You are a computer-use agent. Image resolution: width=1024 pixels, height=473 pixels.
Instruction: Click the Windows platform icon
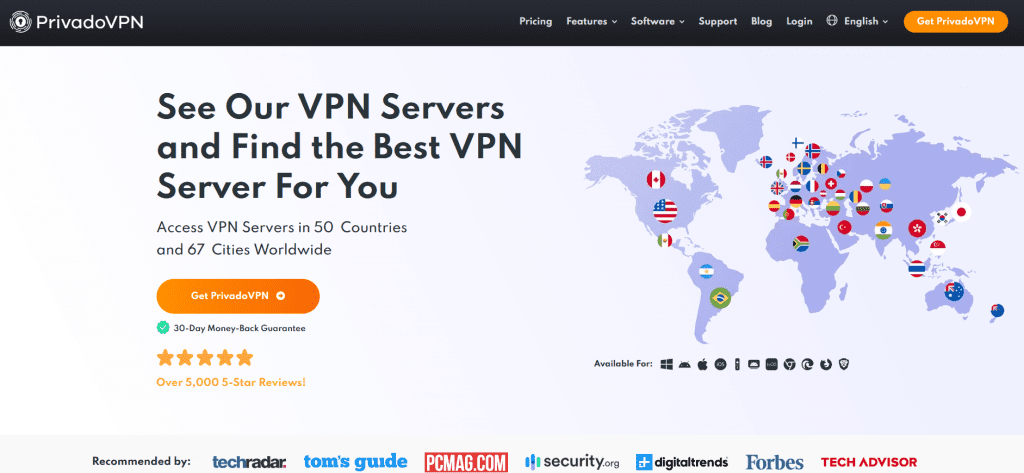(667, 364)
